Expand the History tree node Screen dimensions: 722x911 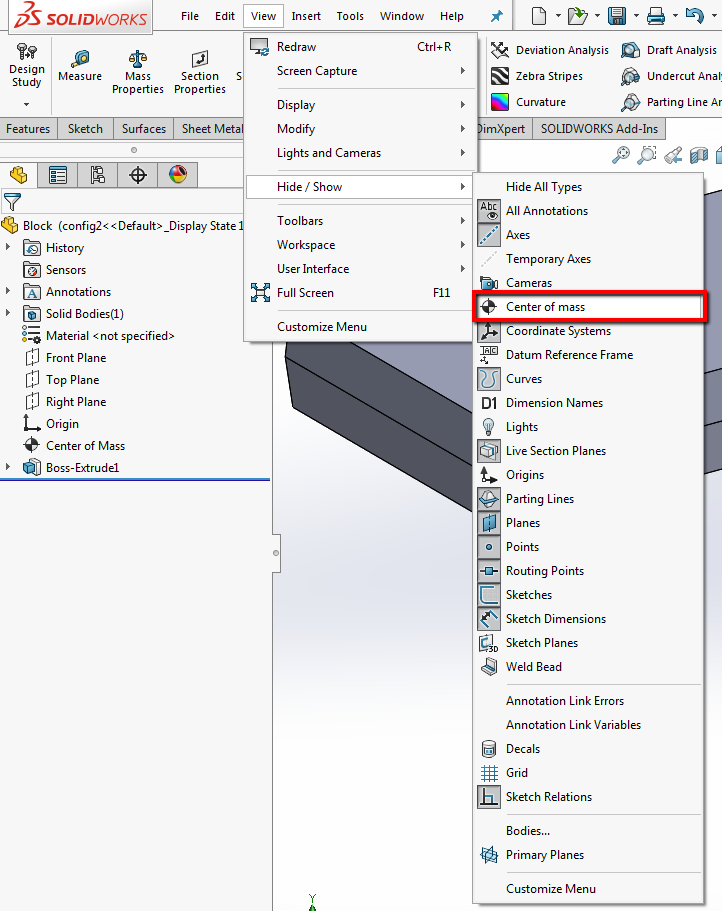click(8, 247)
